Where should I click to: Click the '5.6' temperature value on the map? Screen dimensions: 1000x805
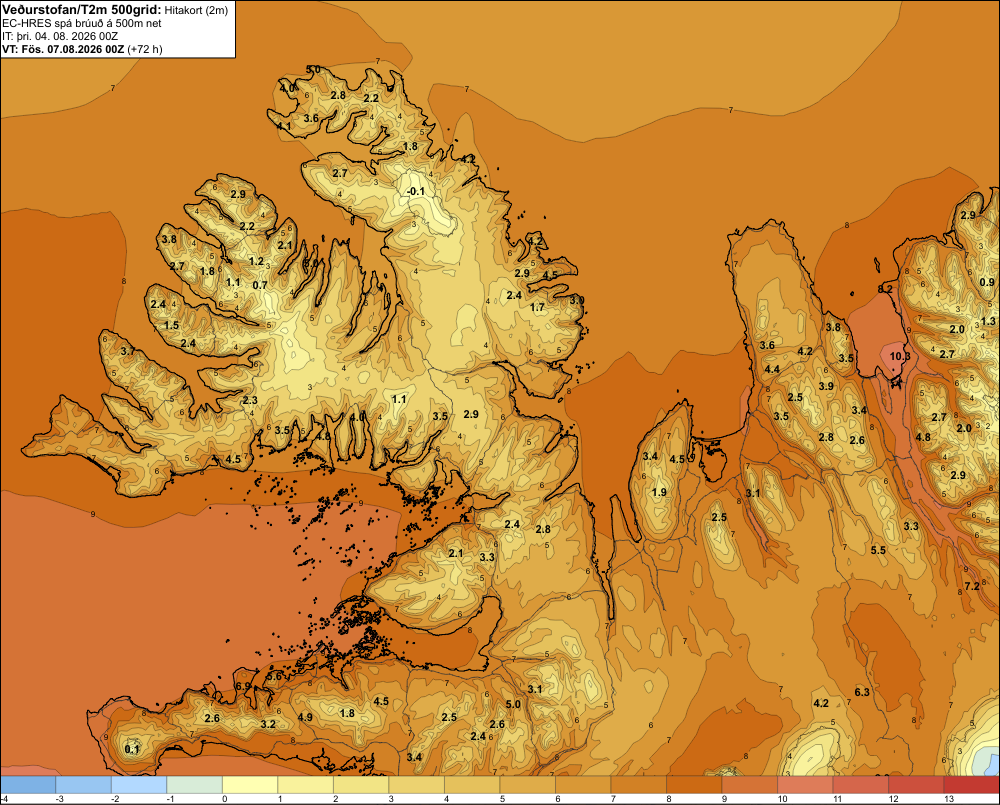tap(274, 676)
